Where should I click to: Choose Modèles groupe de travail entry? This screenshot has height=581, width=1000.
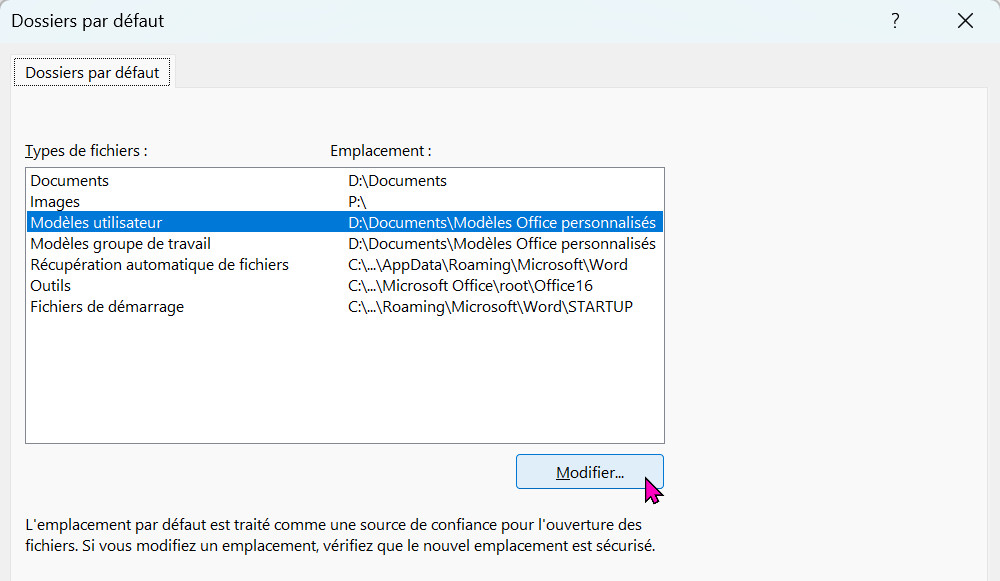click(121, 244)
